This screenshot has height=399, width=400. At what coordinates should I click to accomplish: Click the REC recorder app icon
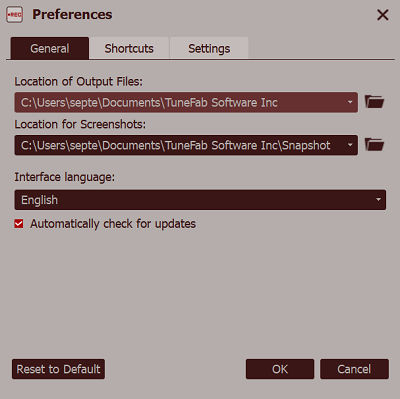14,15
